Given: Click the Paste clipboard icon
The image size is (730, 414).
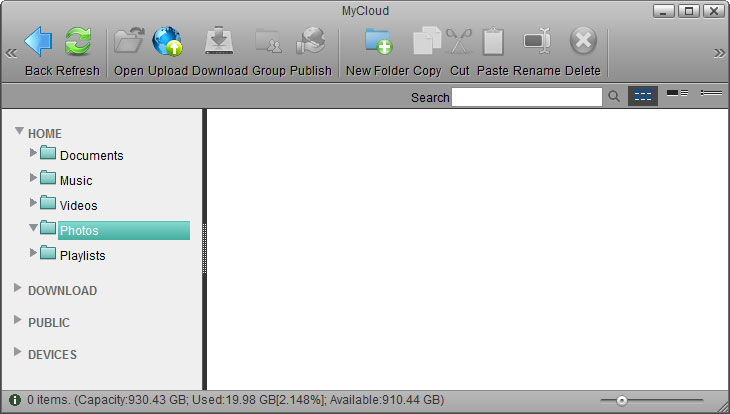Looking at the screenshot, I should (x=493, y=42).
